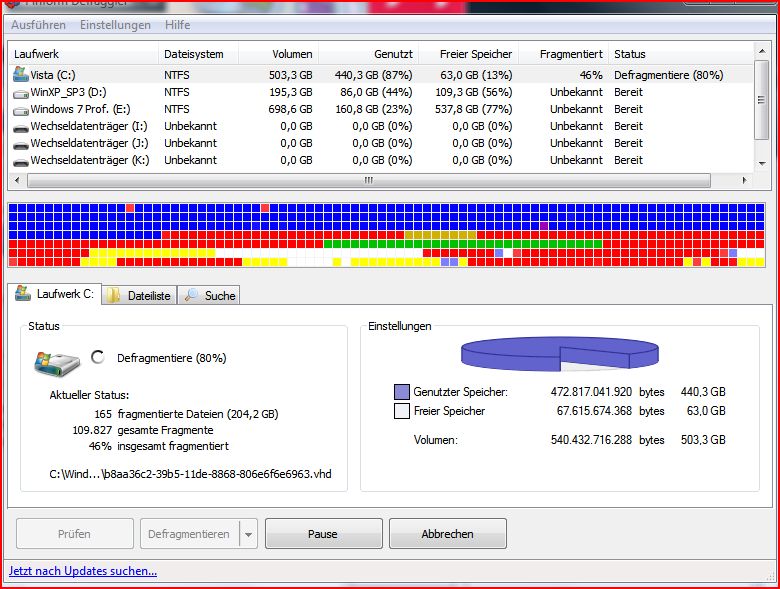Click the Vista (C:) drive icon

[21, 75]
